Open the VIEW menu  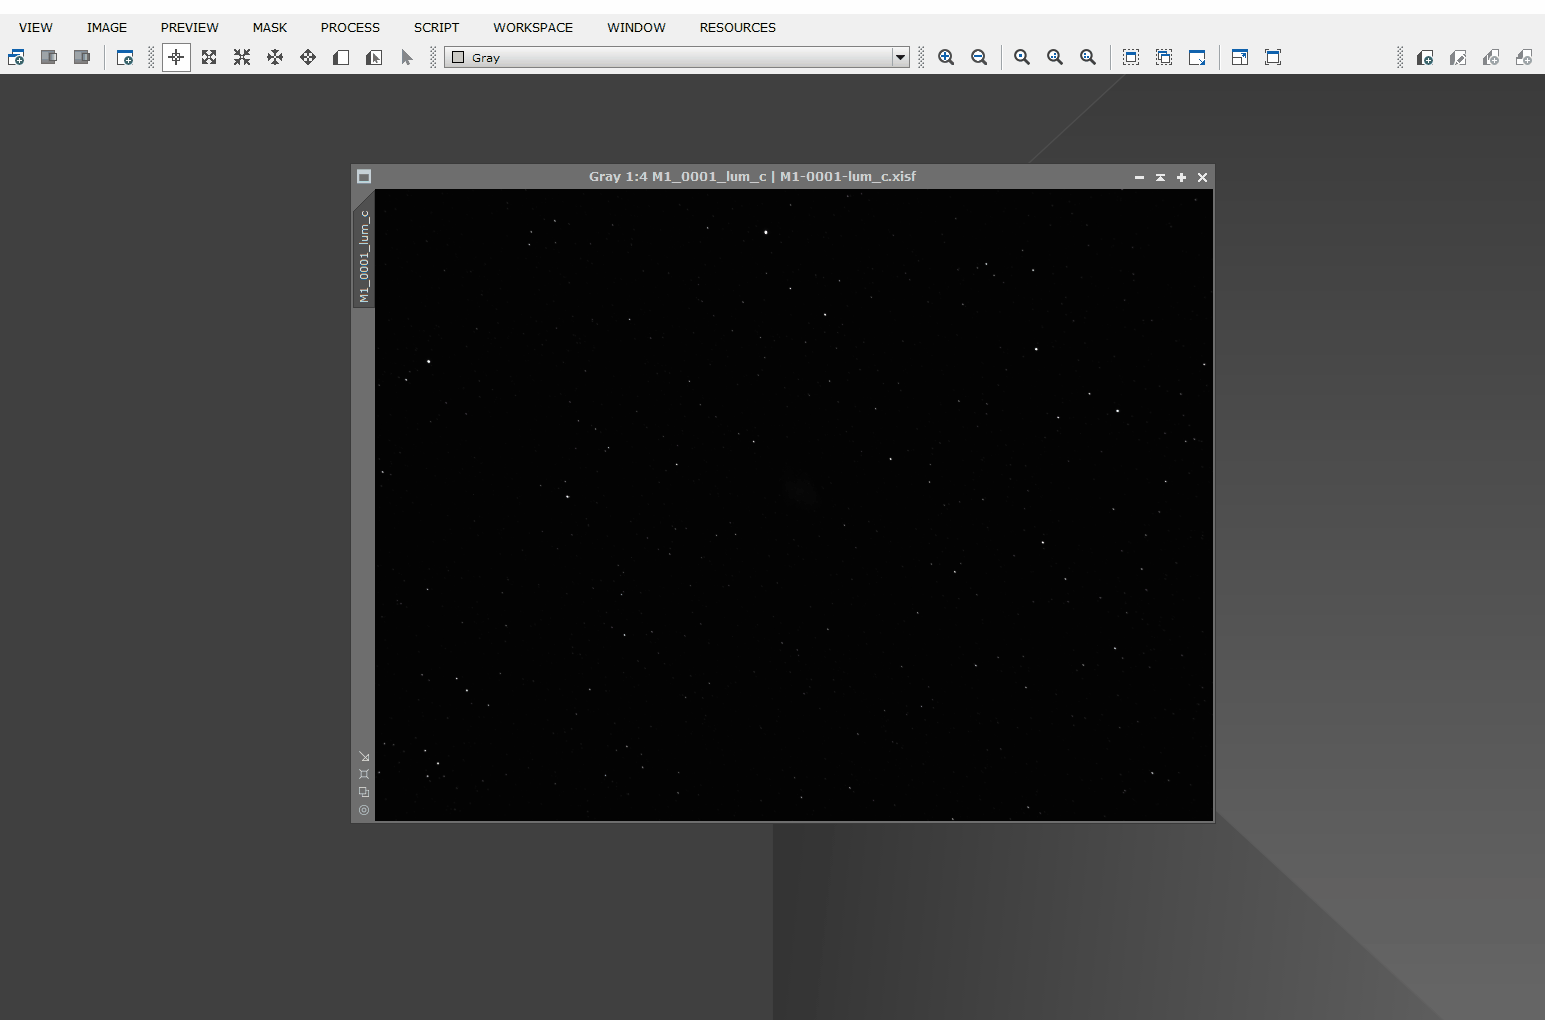coord(36,27)
